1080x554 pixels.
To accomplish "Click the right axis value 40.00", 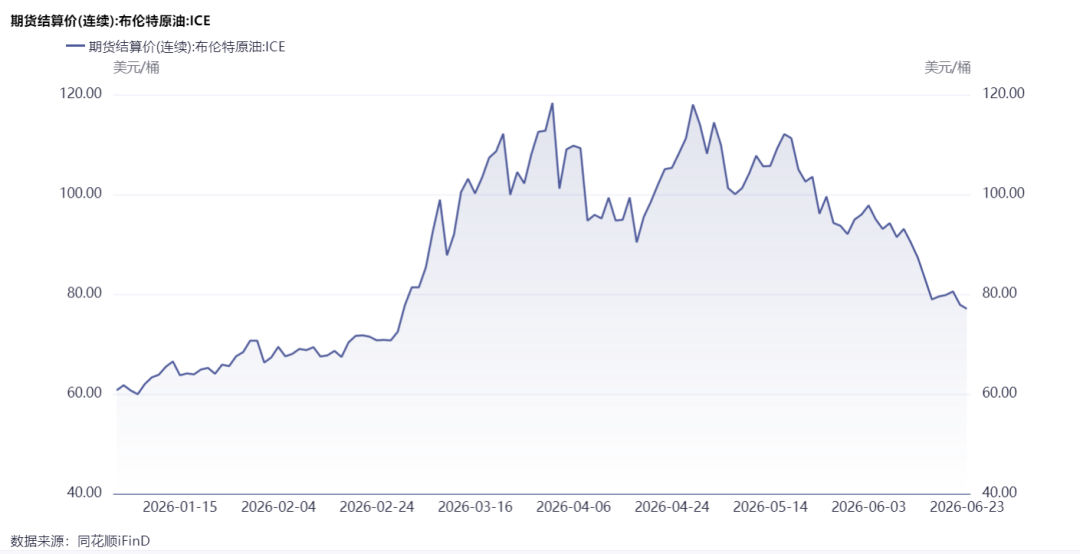I will click(x=997, y=493).
